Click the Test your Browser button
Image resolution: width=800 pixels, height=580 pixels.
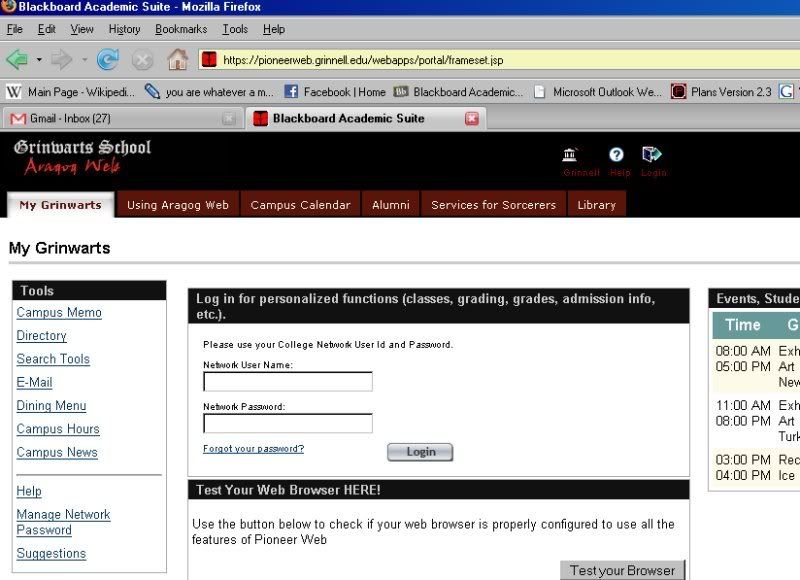pyautogui.click(x=622, y=570)
